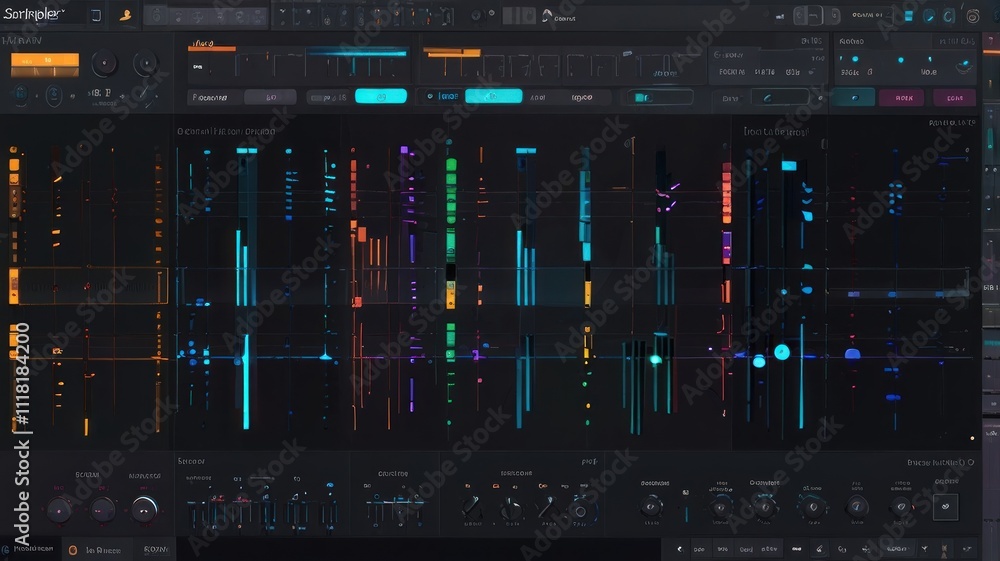Click the red-orange LED meter column in the timeline
Screen dimensions: 1000x561
(x=726, y=193)
